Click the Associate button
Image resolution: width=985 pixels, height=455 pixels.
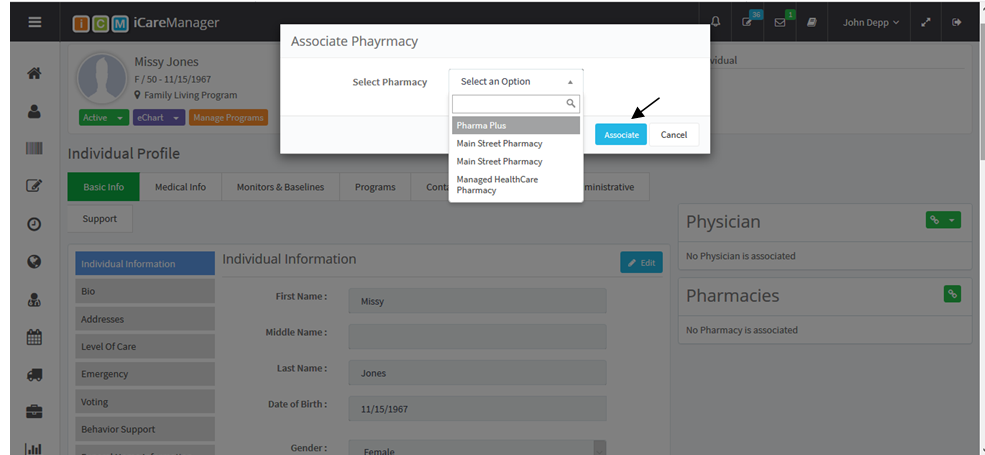(621, 134)
